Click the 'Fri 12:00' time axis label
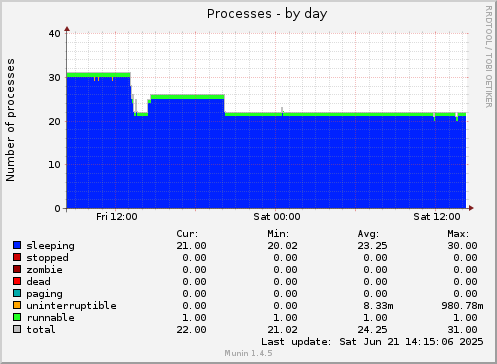The image size is (497, 364). point(117,217)
